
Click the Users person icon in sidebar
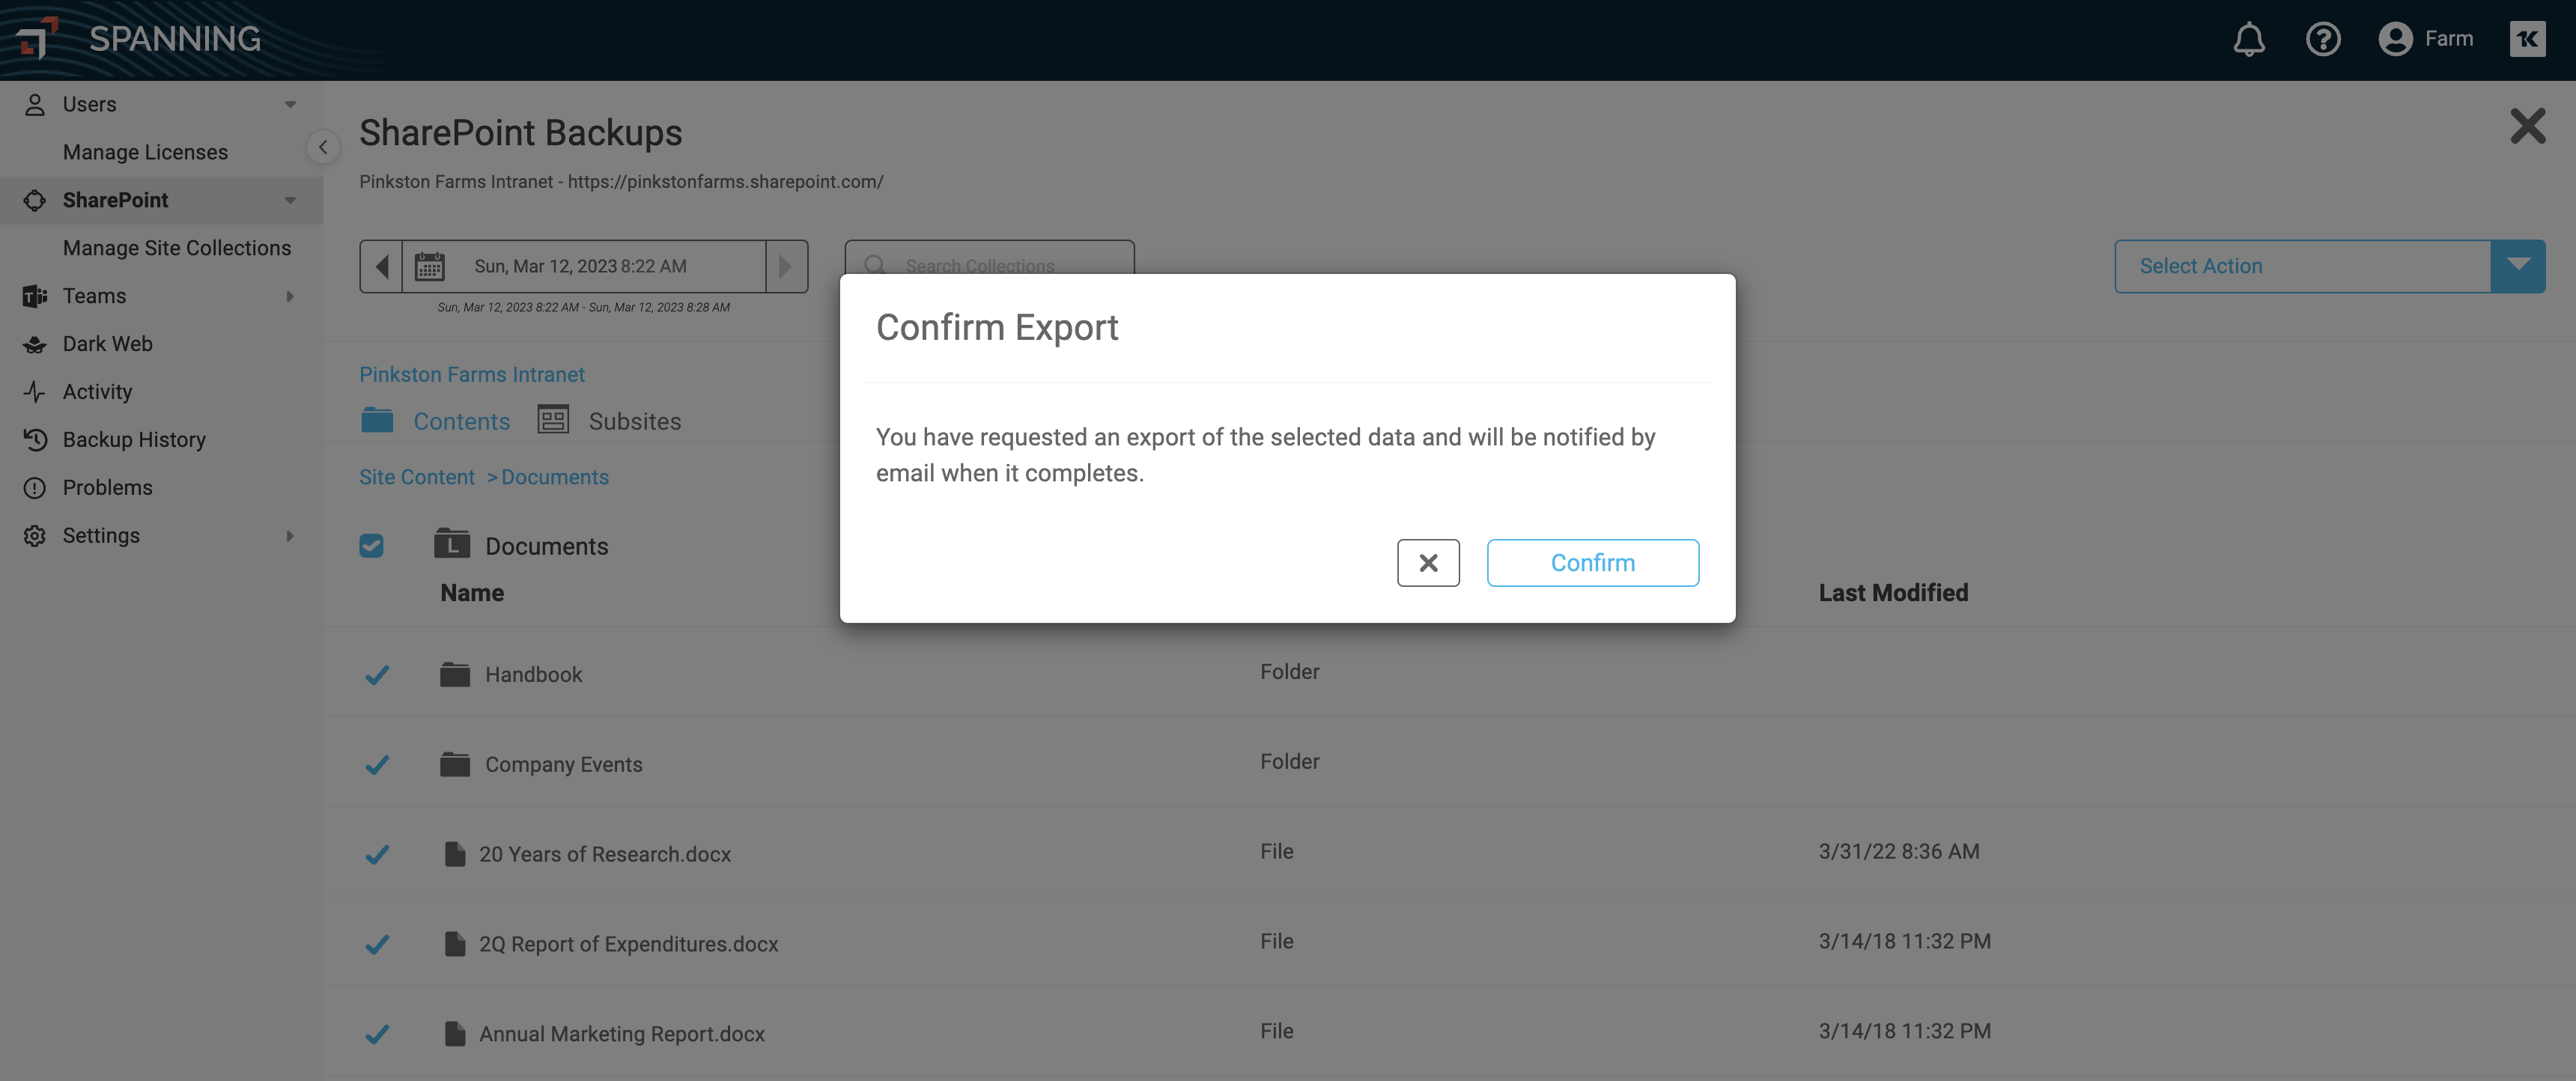pyautogui.click(x=35, y=104)
